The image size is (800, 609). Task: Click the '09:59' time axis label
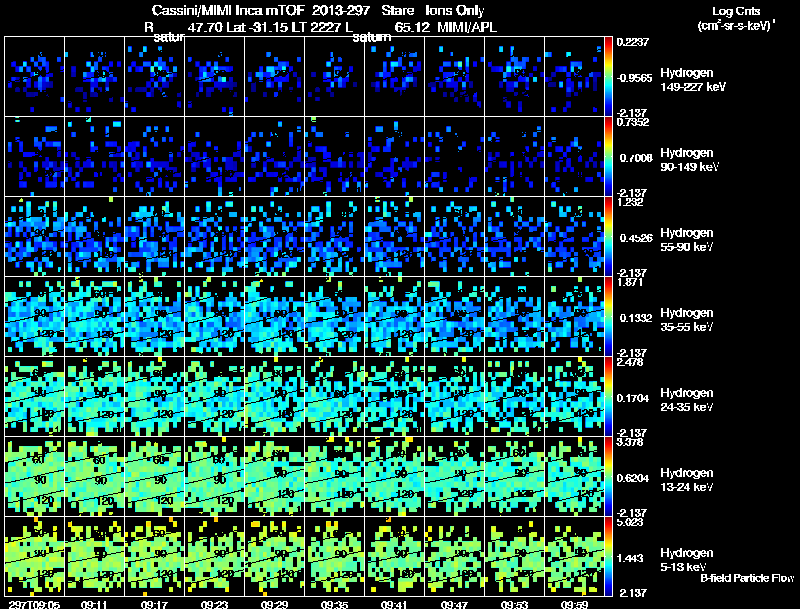tap(574, 605)
